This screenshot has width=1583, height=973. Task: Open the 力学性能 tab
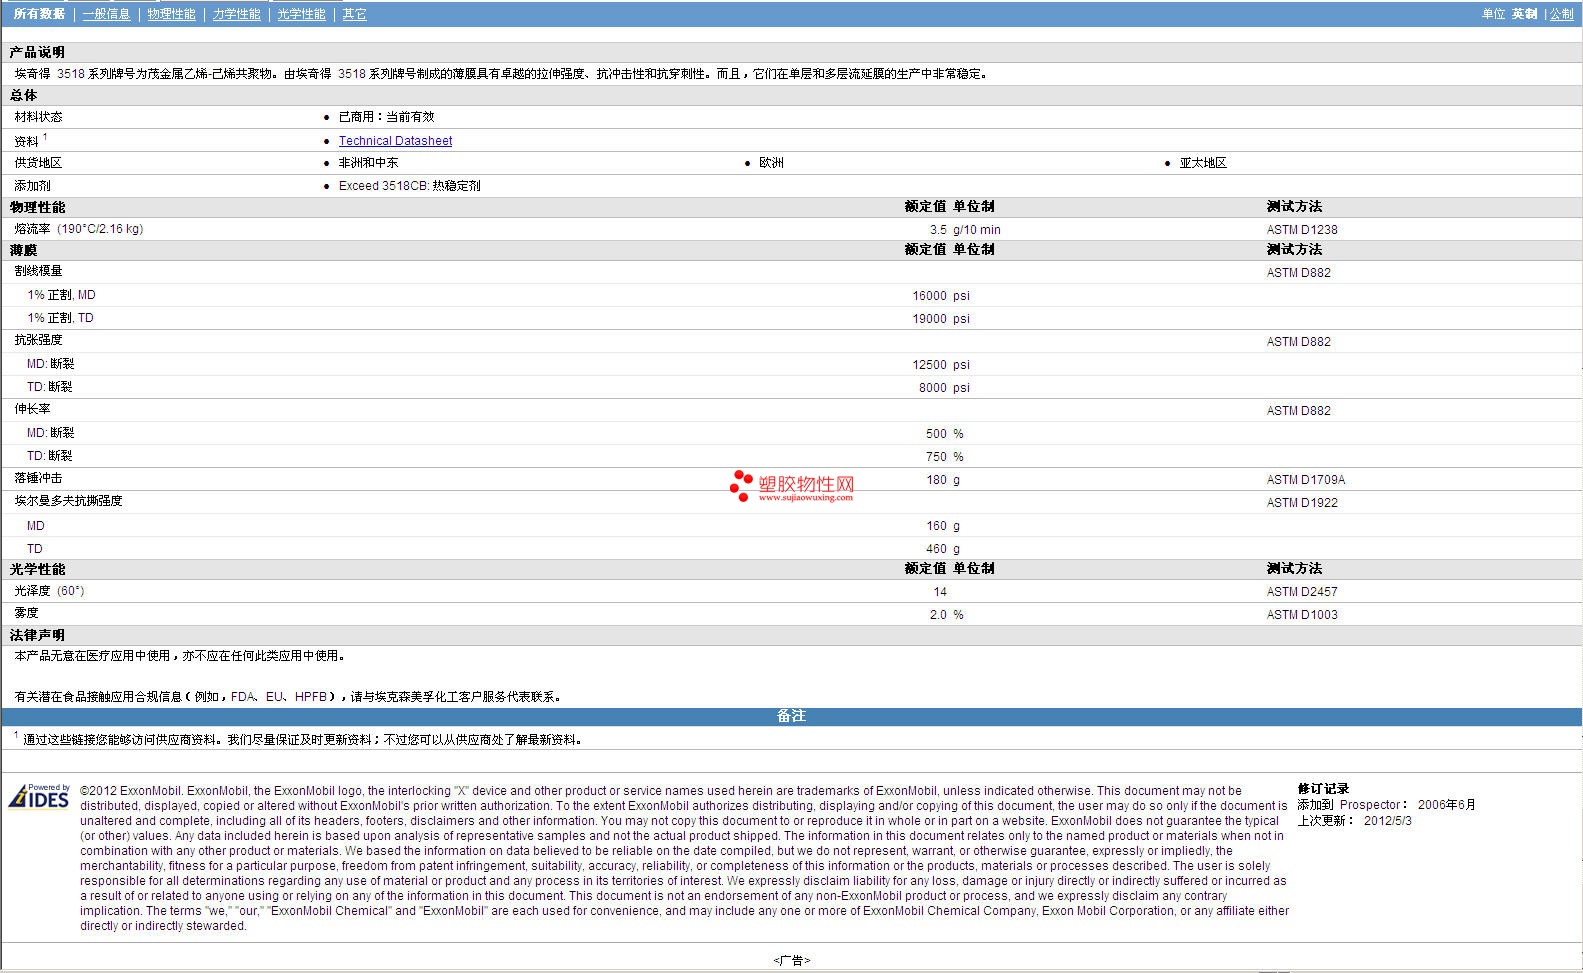(x=236, y=14)
